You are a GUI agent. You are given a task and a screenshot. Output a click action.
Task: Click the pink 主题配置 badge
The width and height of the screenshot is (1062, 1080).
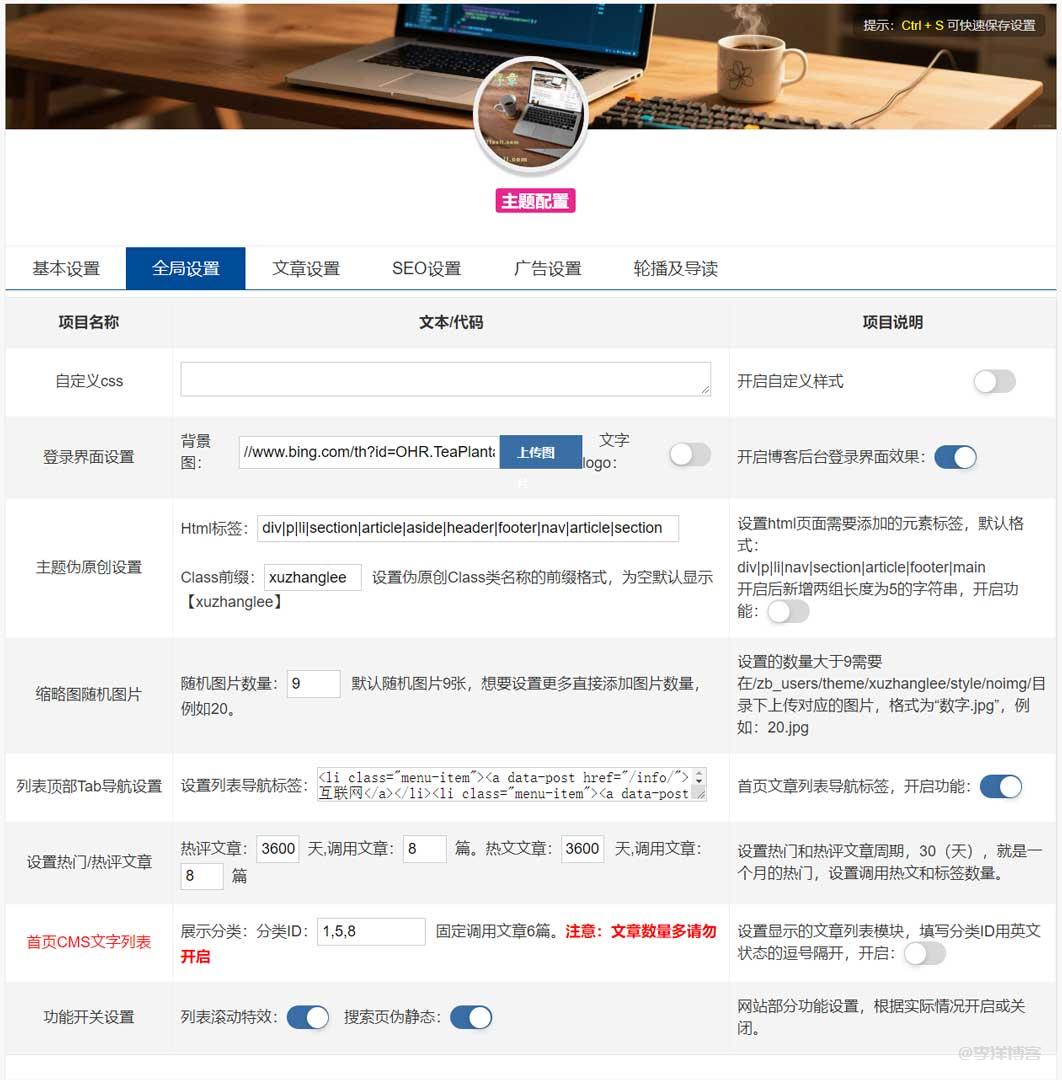(535, 200)
